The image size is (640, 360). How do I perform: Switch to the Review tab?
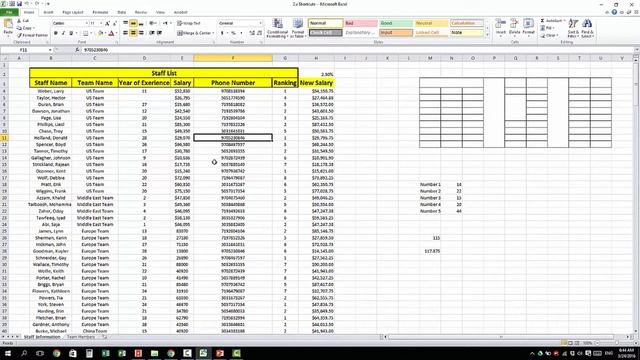[141, 12]
